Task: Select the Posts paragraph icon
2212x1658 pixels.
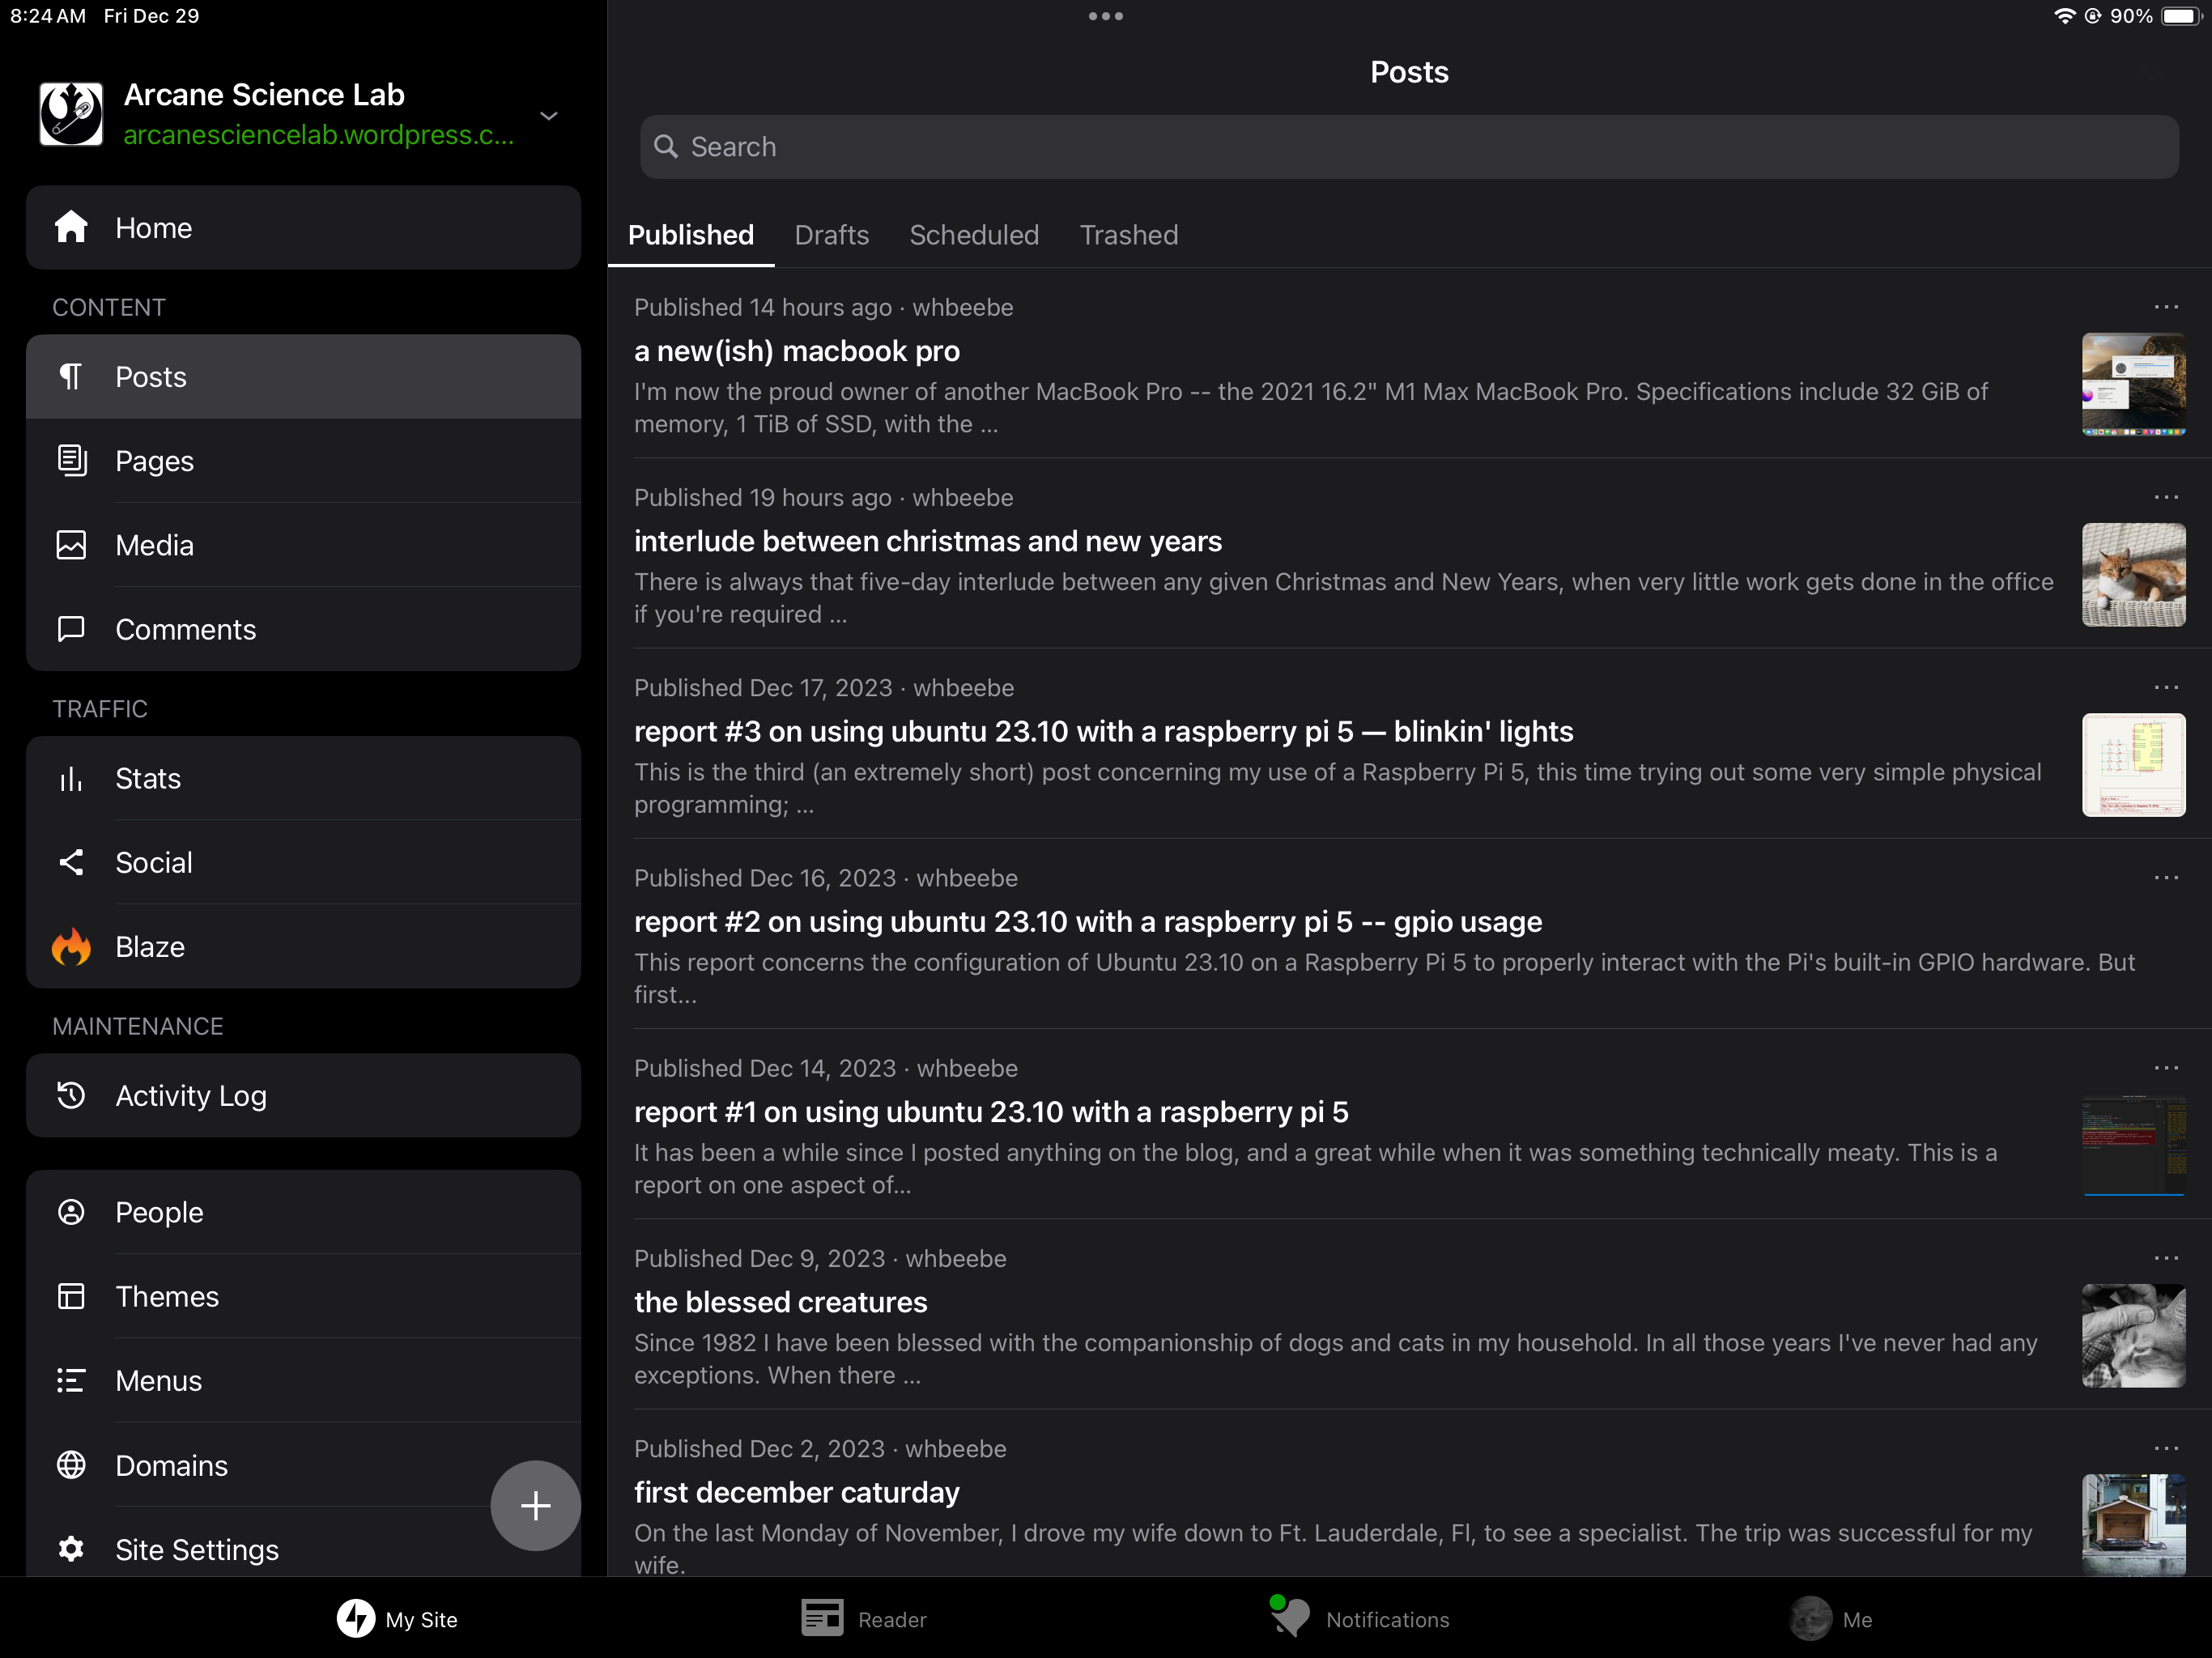Action: point(71,376)
